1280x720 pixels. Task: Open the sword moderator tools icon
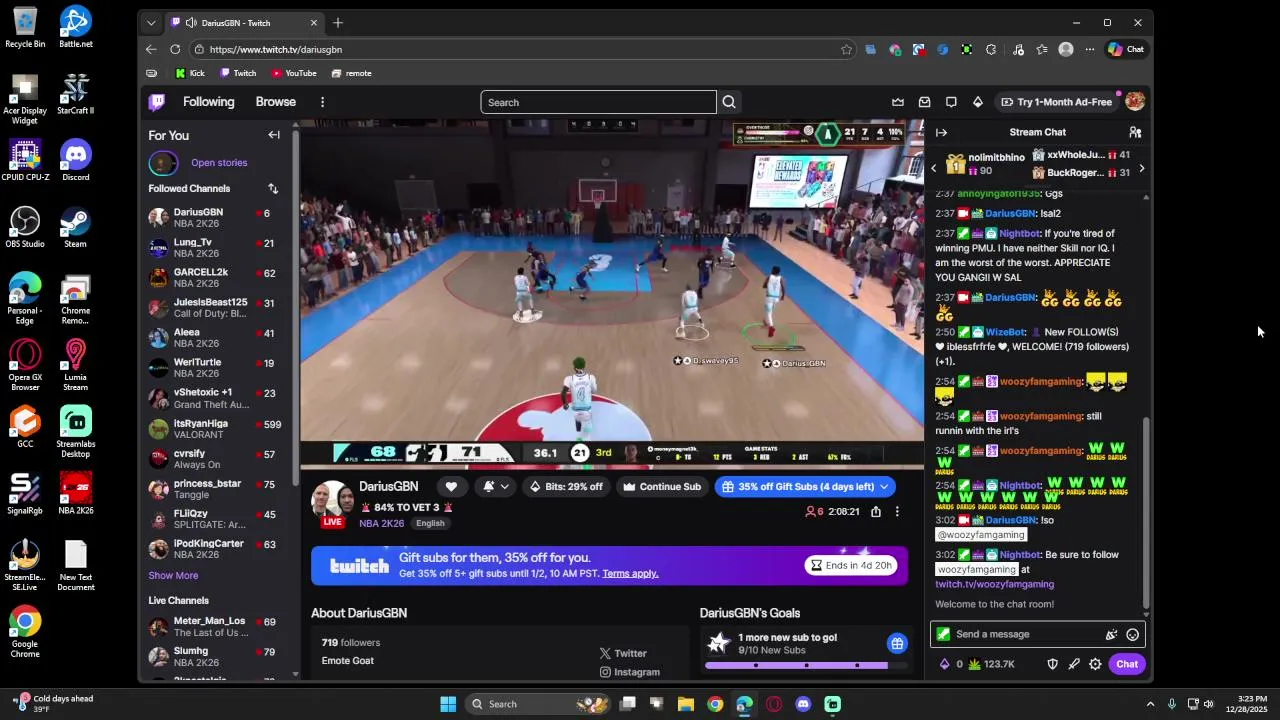coord(1074,664)
